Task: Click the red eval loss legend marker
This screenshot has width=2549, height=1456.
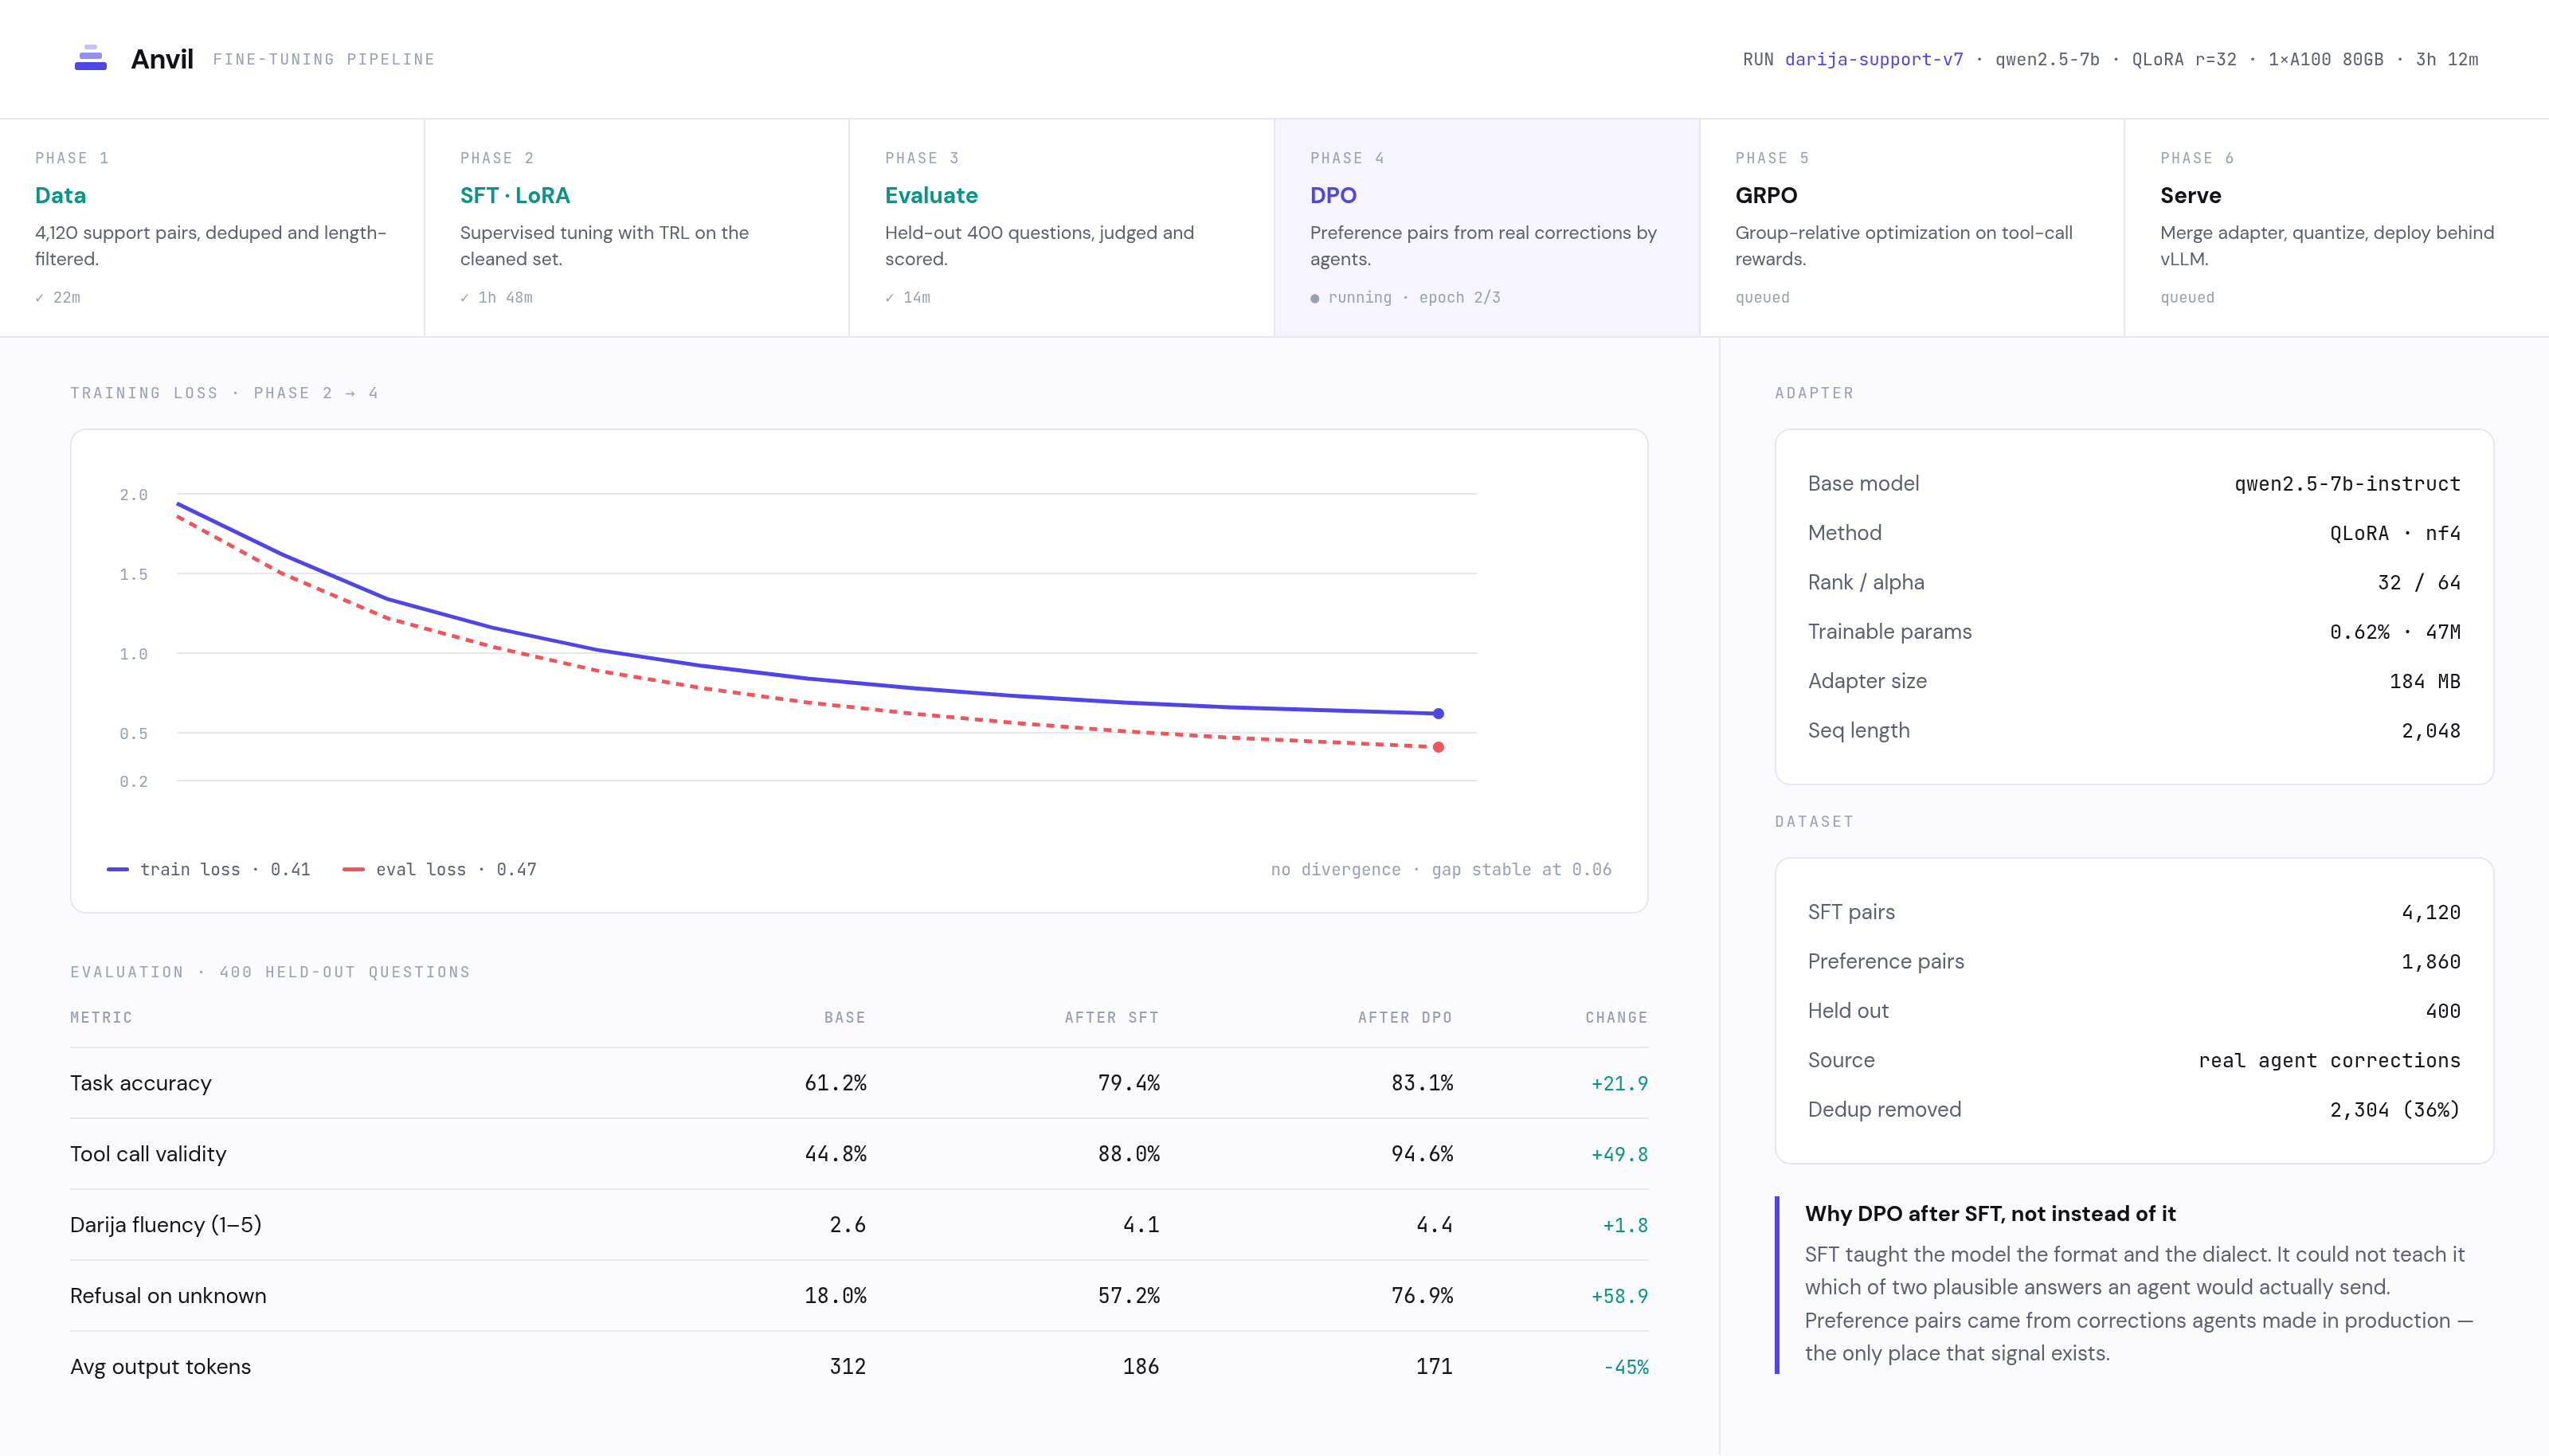Action: tap(353, 870)
